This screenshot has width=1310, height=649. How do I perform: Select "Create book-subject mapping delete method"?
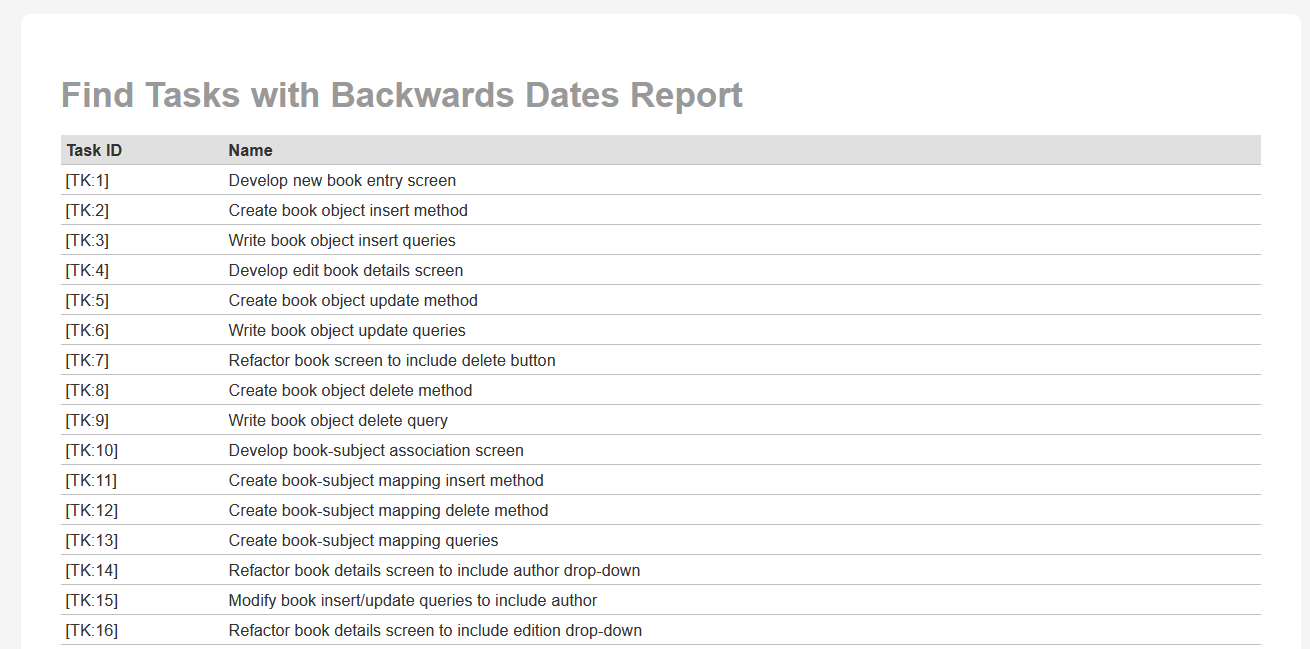coord(388,510)
